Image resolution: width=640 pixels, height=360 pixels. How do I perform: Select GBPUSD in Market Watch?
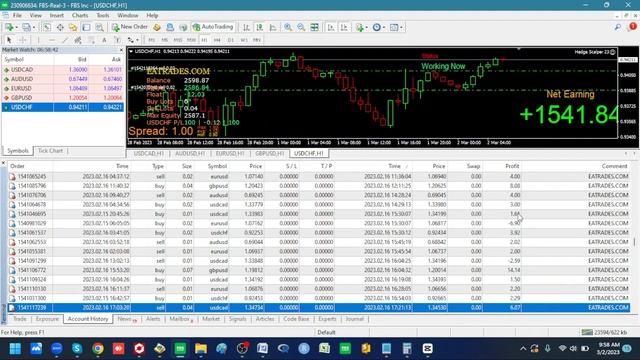[63, 98]
